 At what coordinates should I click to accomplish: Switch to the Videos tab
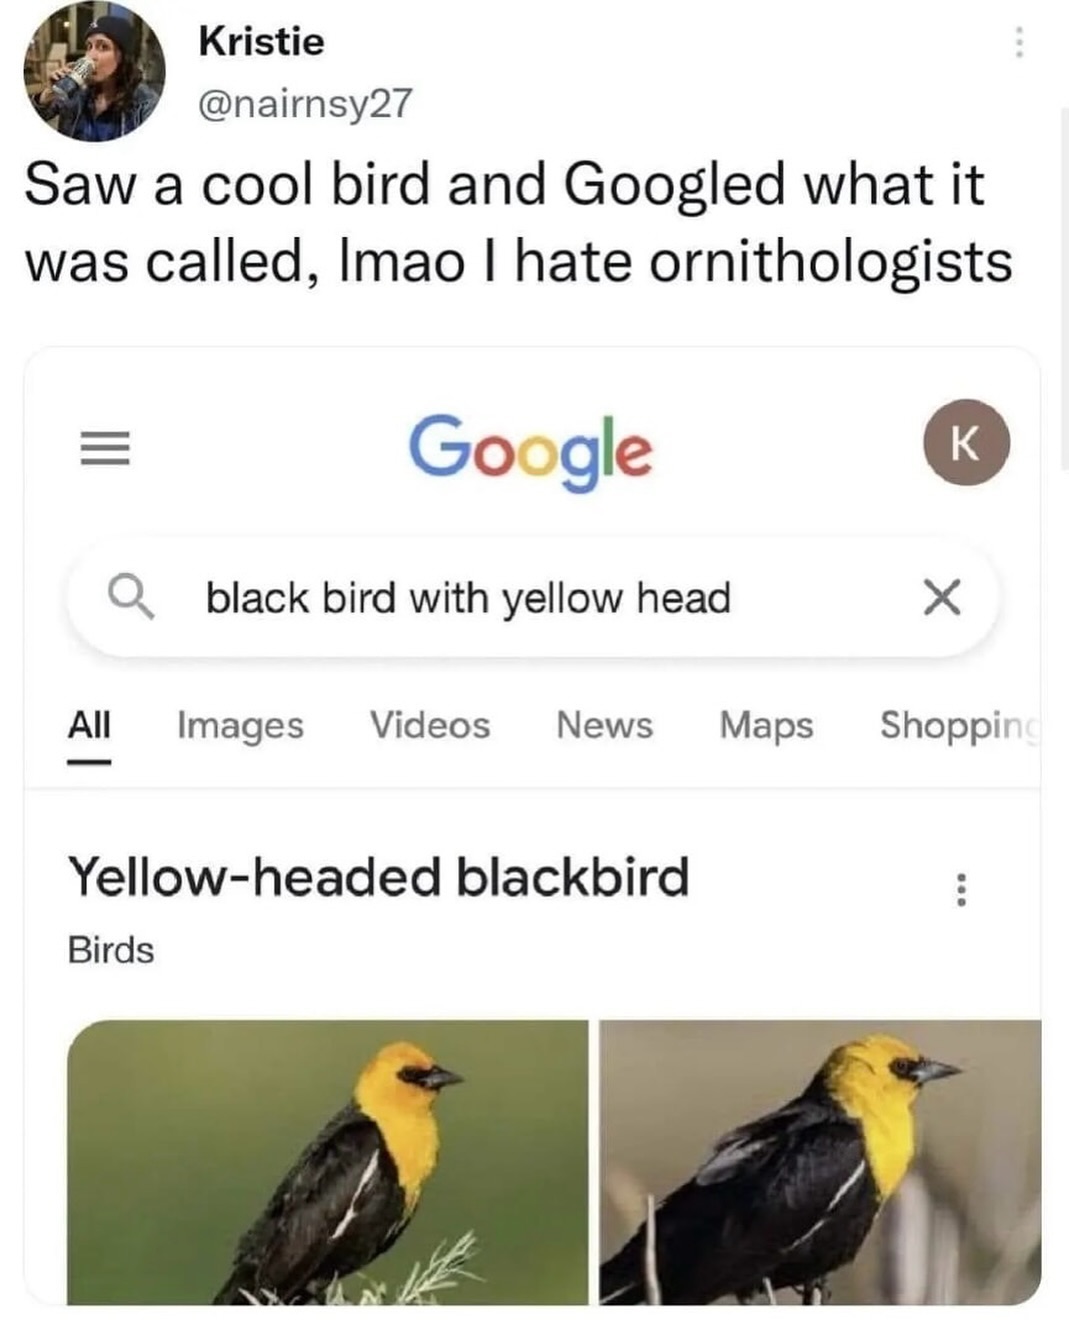click(x=430, y=725)
